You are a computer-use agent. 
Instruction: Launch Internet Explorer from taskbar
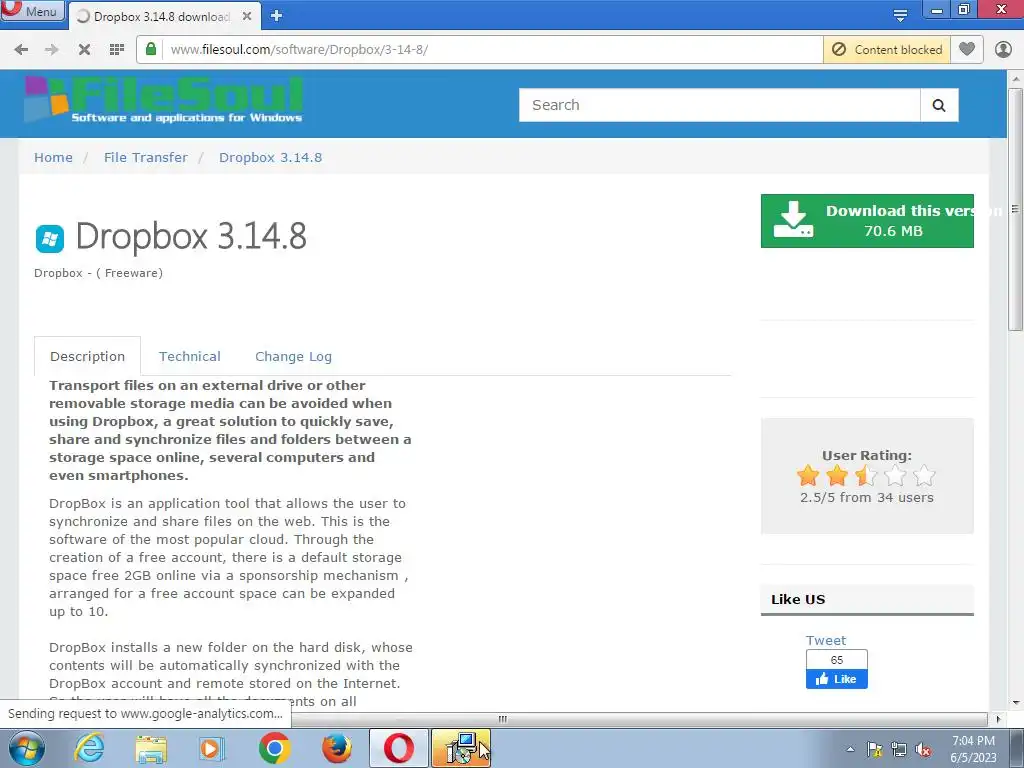(89, 748)
